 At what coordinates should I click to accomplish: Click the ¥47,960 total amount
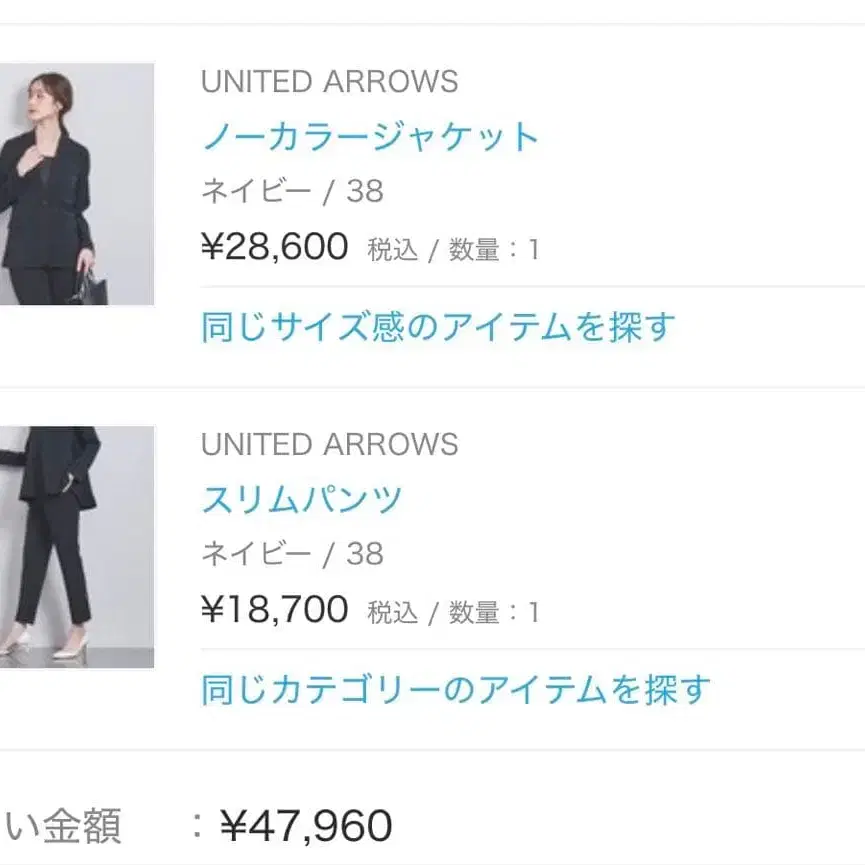(x=306, y=826)
